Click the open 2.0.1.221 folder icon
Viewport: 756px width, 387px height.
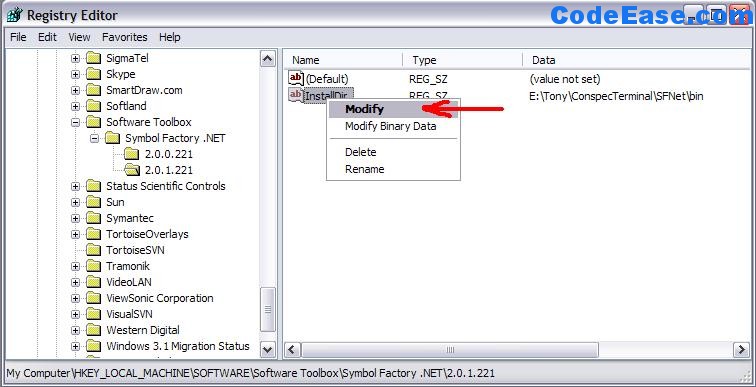coord(132,170)
